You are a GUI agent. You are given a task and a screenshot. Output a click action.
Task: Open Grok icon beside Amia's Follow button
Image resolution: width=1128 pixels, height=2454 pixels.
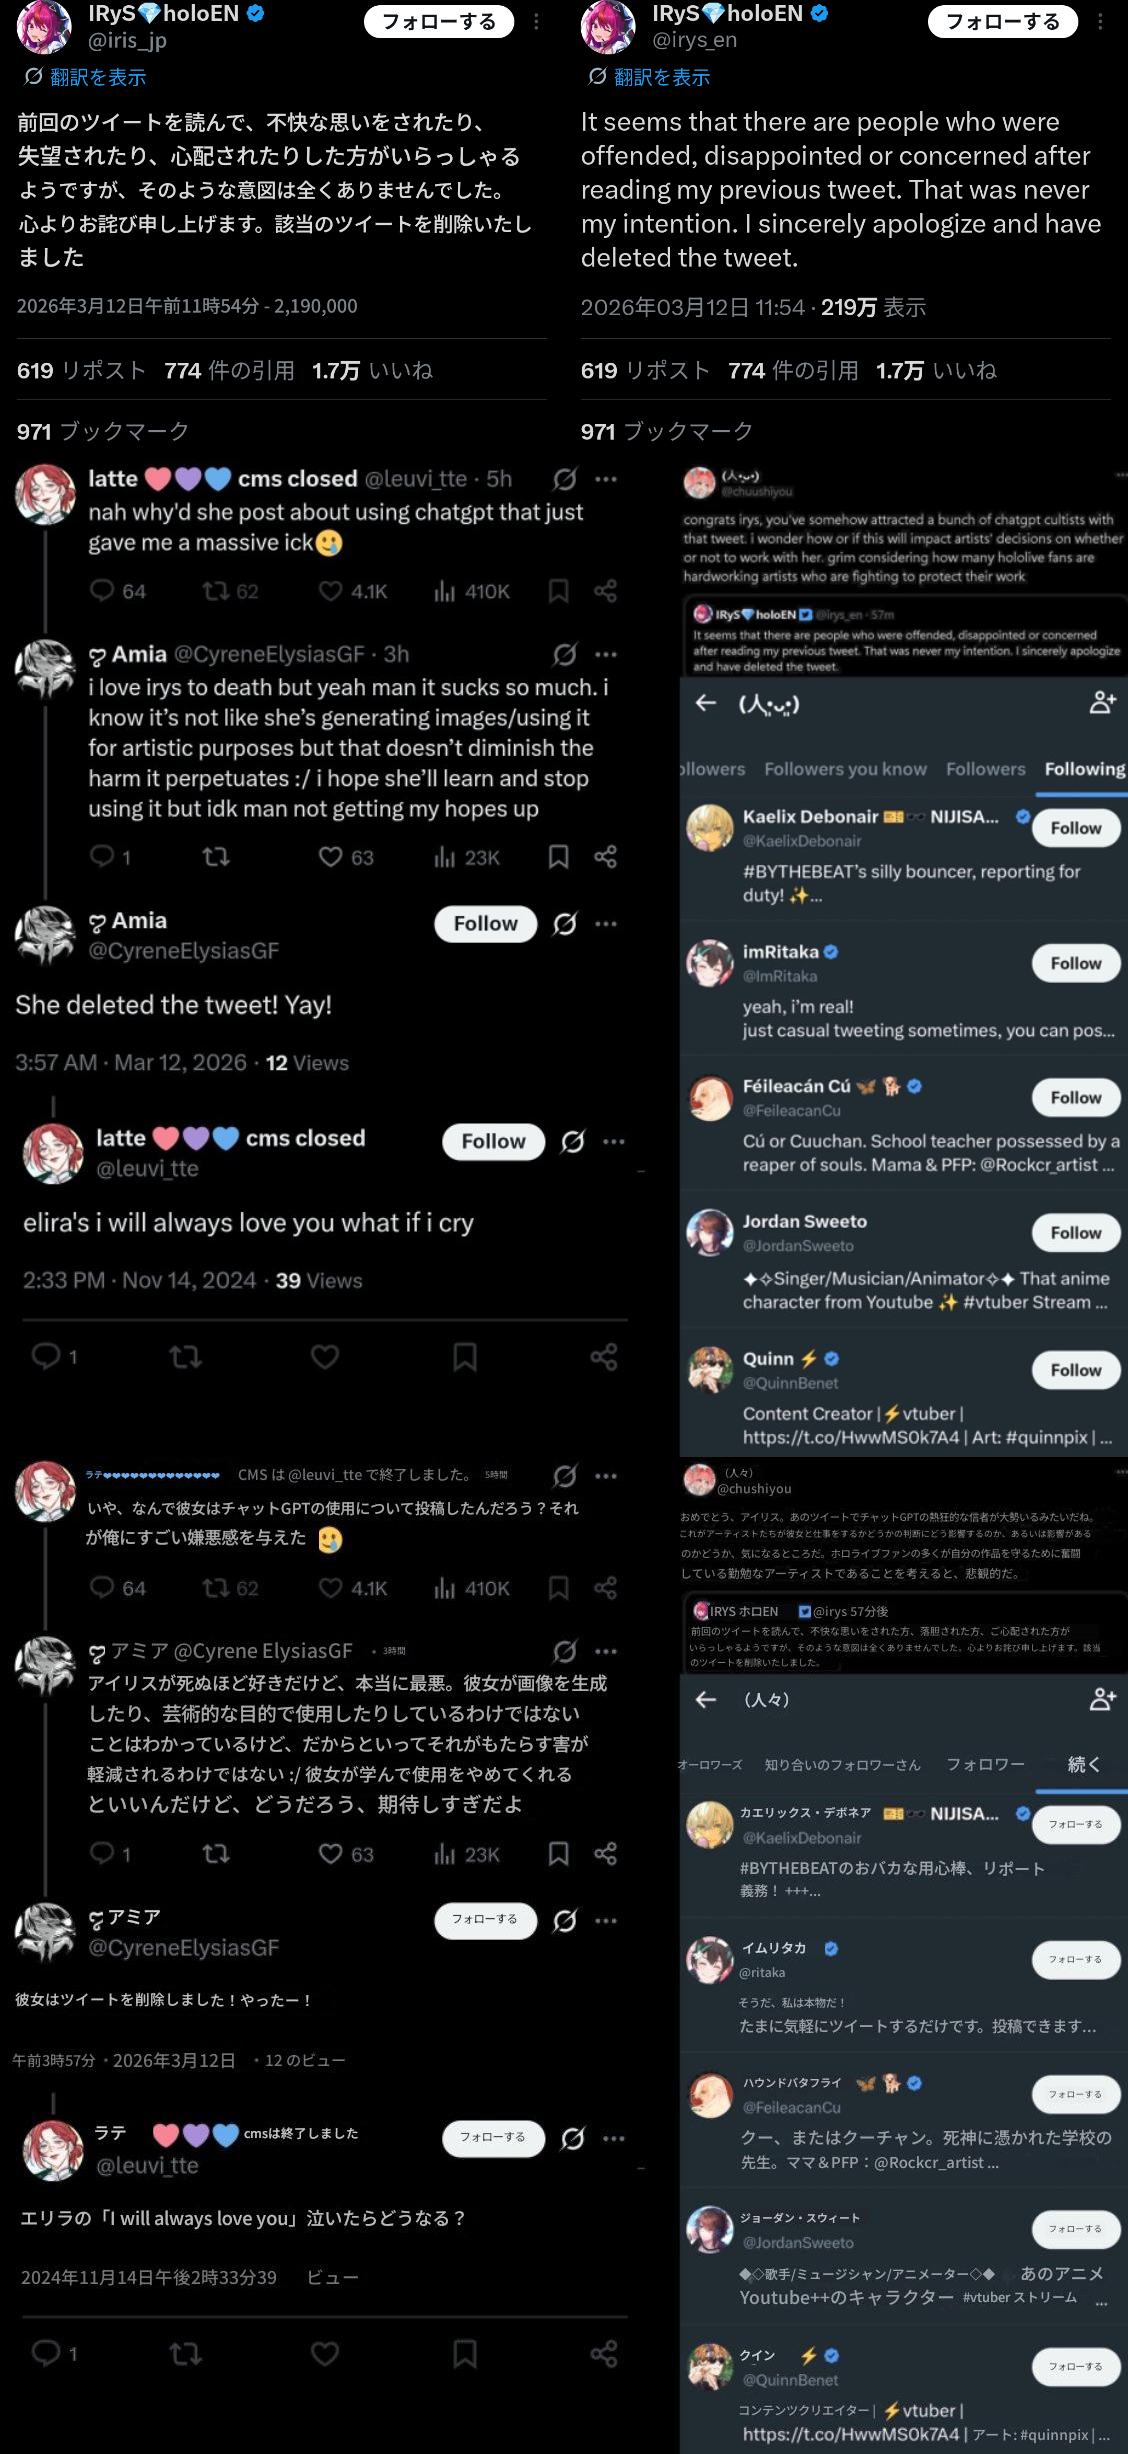pyautogui.click(x=565, y=924)
